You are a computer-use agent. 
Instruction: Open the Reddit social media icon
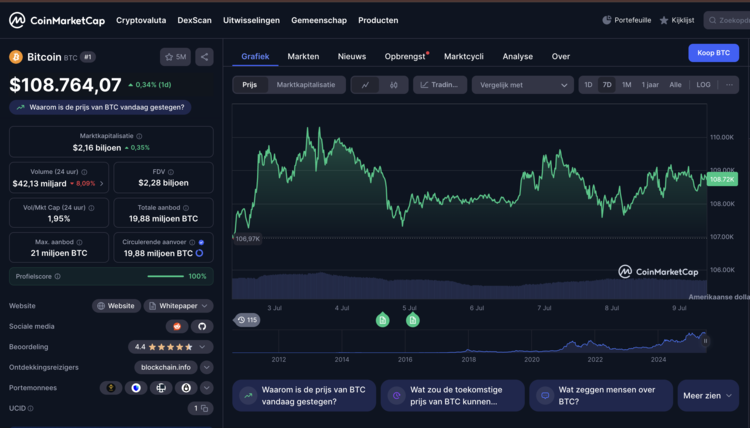(x=177, y=326)
